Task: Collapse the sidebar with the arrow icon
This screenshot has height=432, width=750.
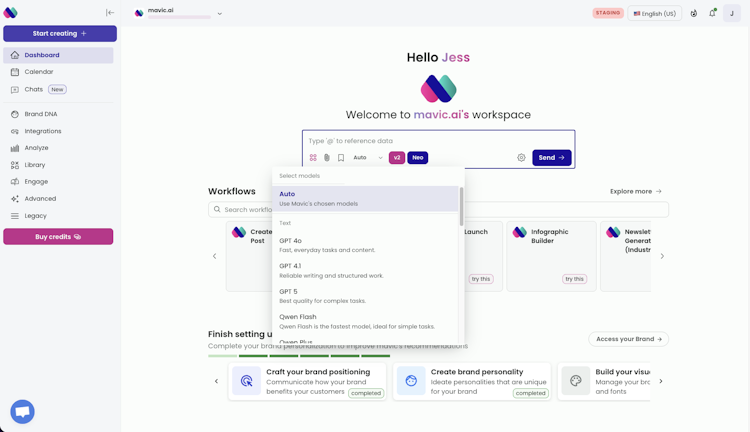Action: pyautogui.click(x=110, y=13)
